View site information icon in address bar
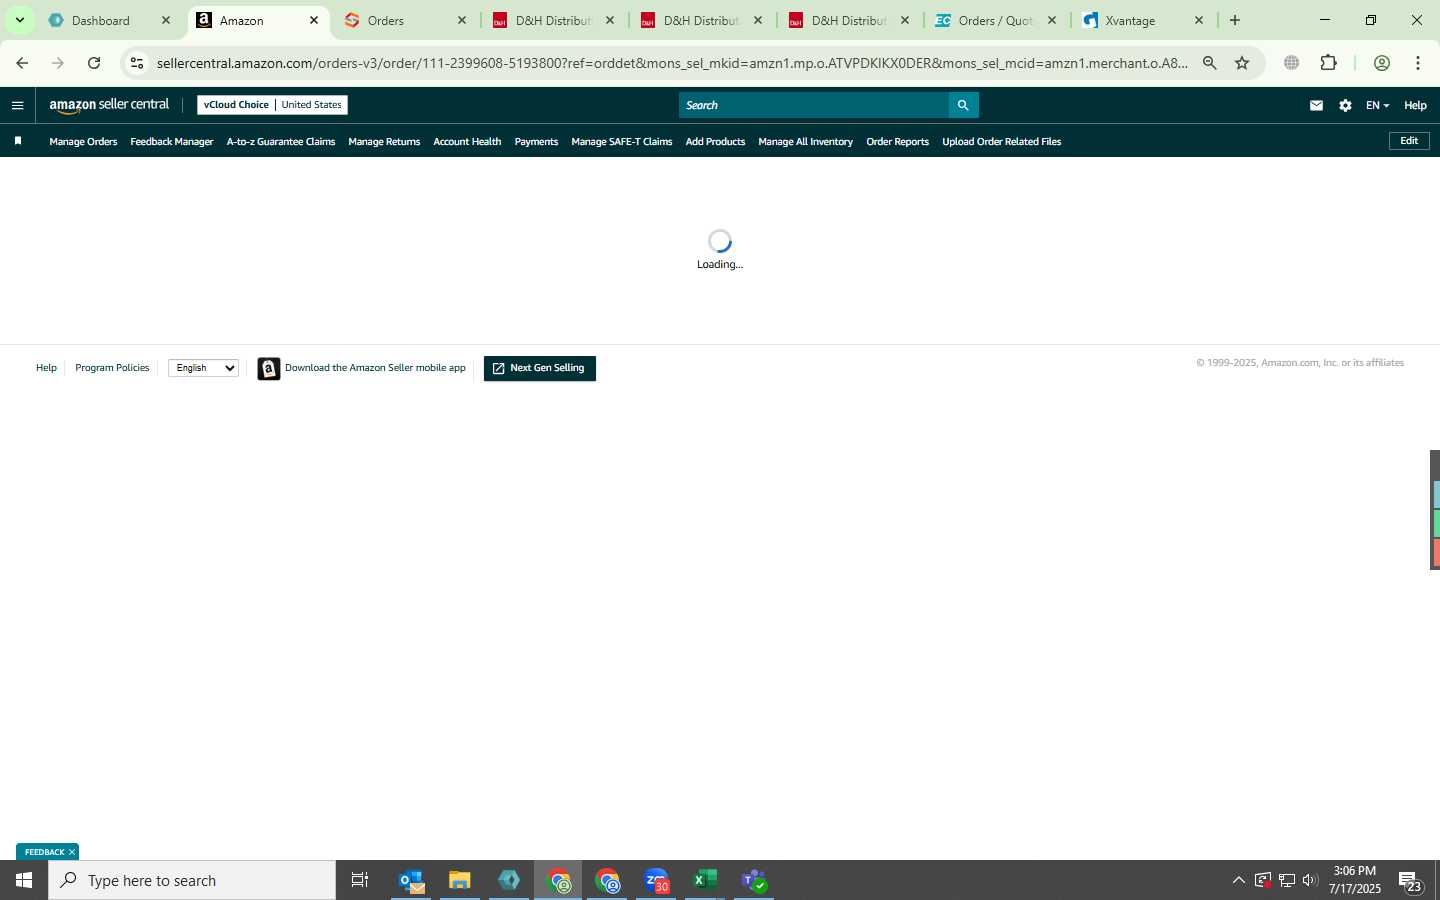 [x=137, y=63]
